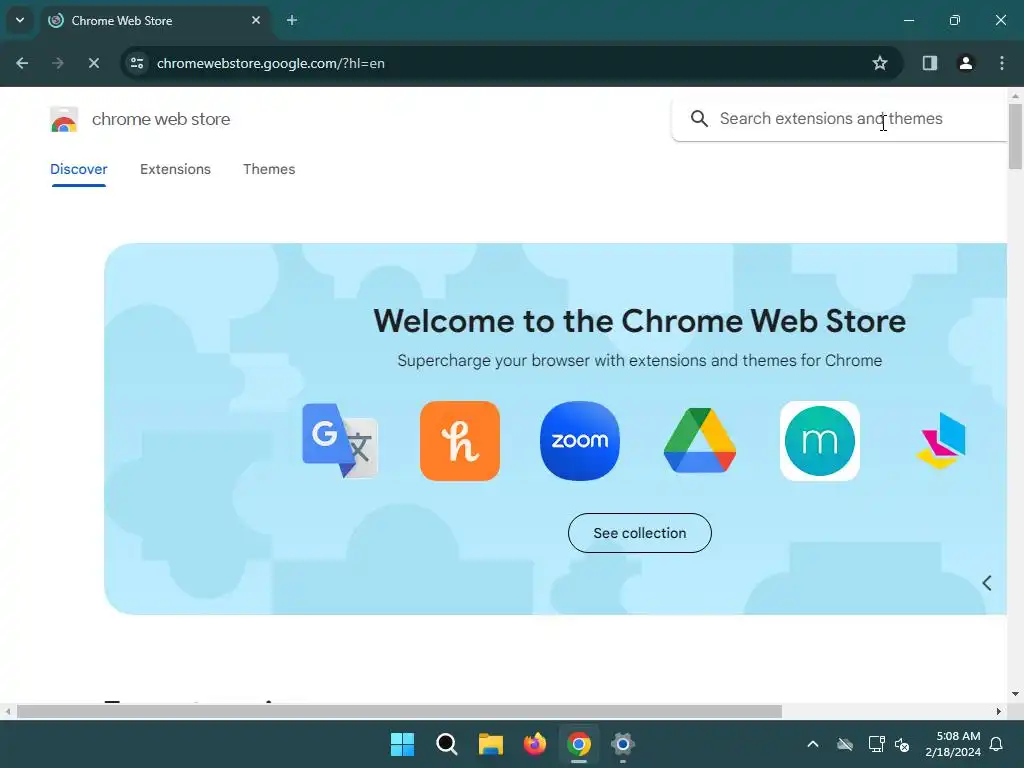Open the Chrome side panel

coord(930,63)
